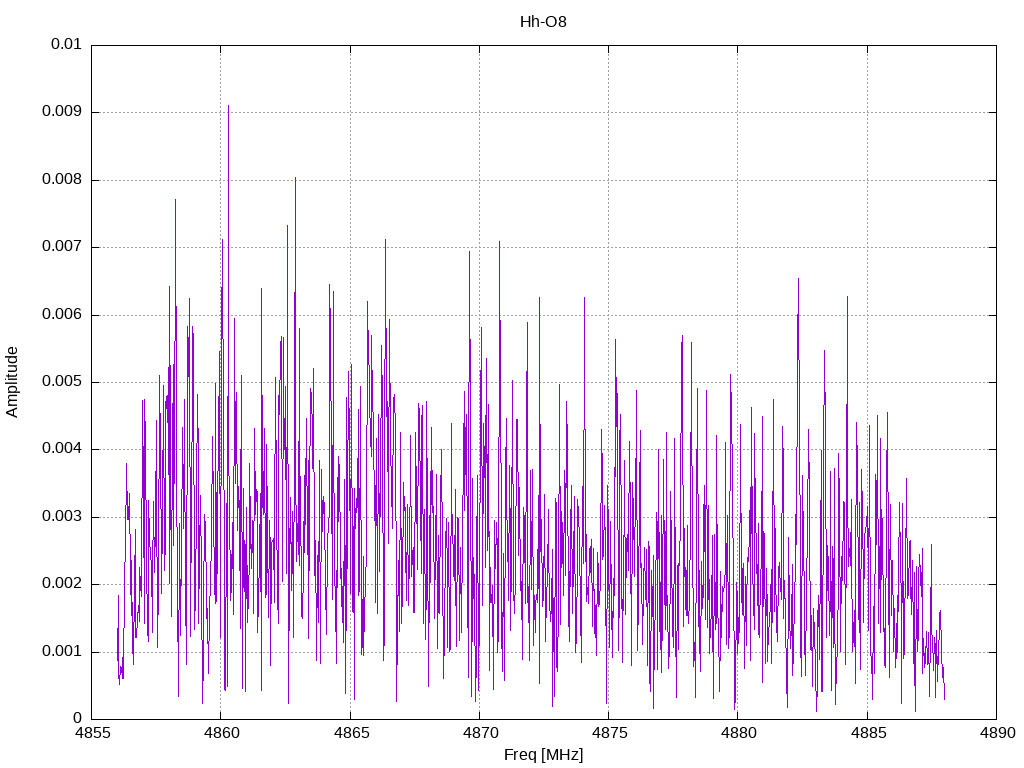Viewport: 1024px width, 768px height.
Task: Click the Freq [MHz] x-axis label
Action: (x=543, y=755)
